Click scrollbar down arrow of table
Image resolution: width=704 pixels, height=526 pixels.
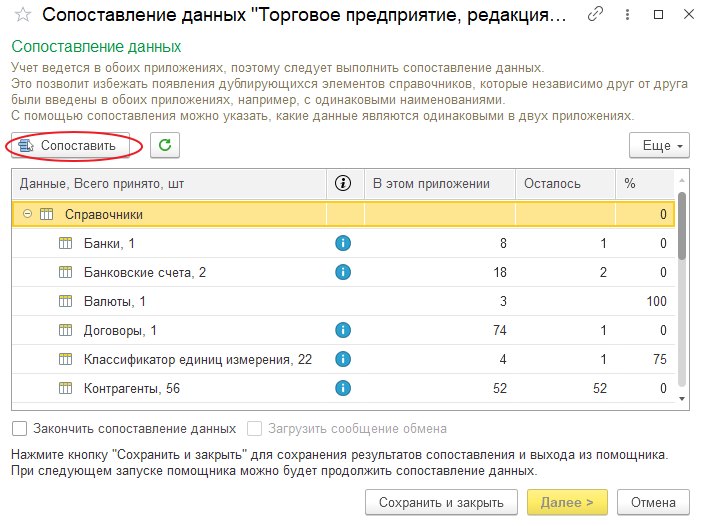point(682,399)
